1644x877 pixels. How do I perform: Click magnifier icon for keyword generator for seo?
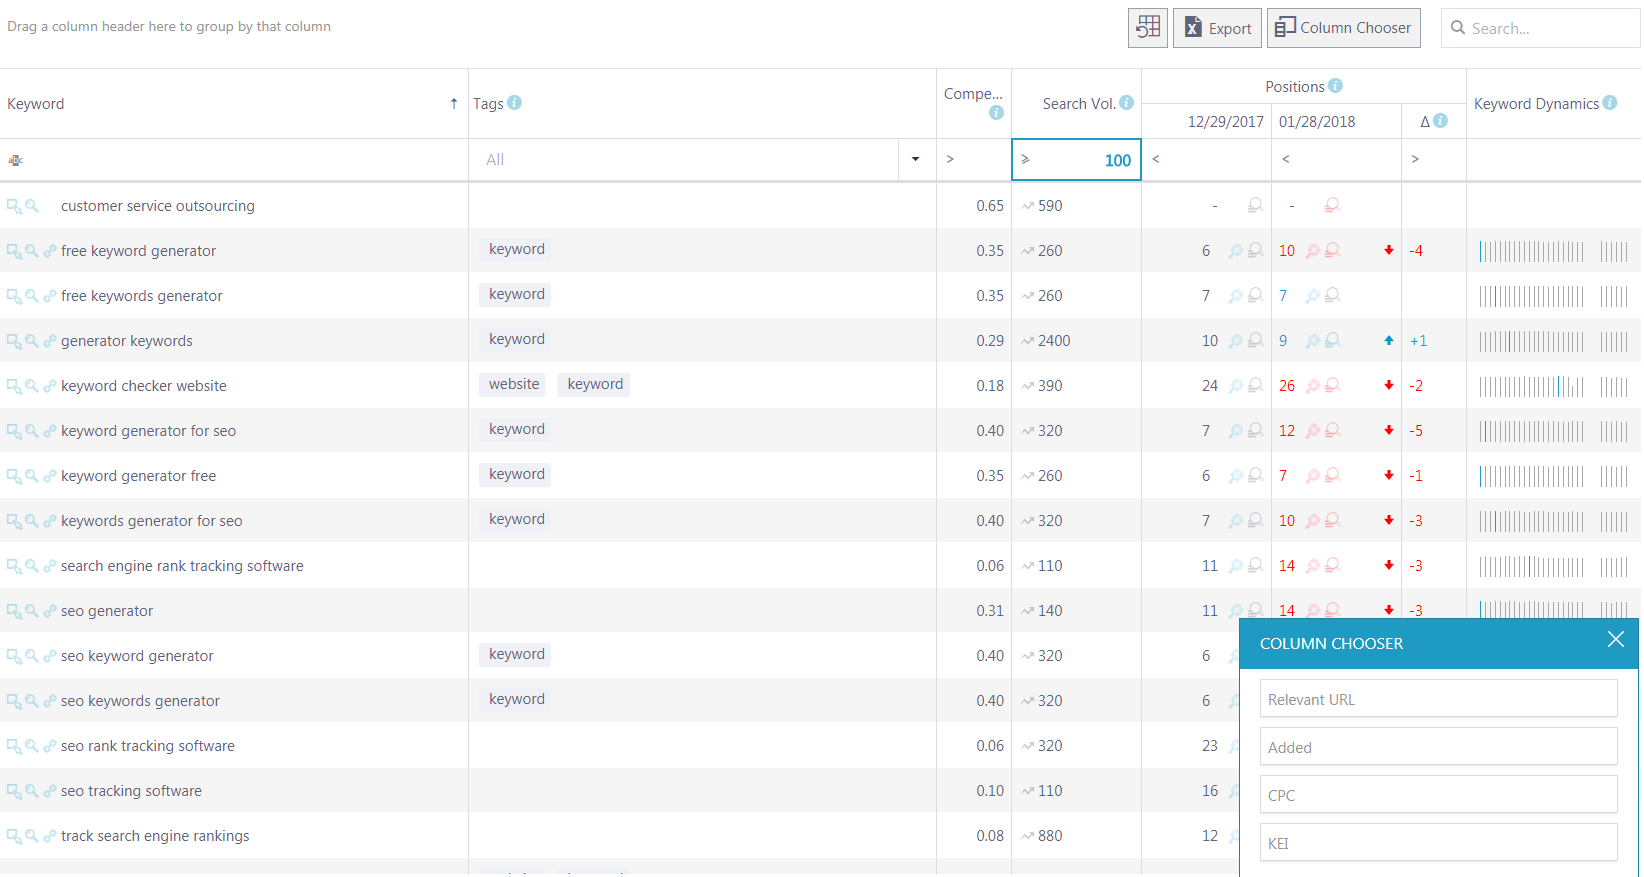click(32, 431)
